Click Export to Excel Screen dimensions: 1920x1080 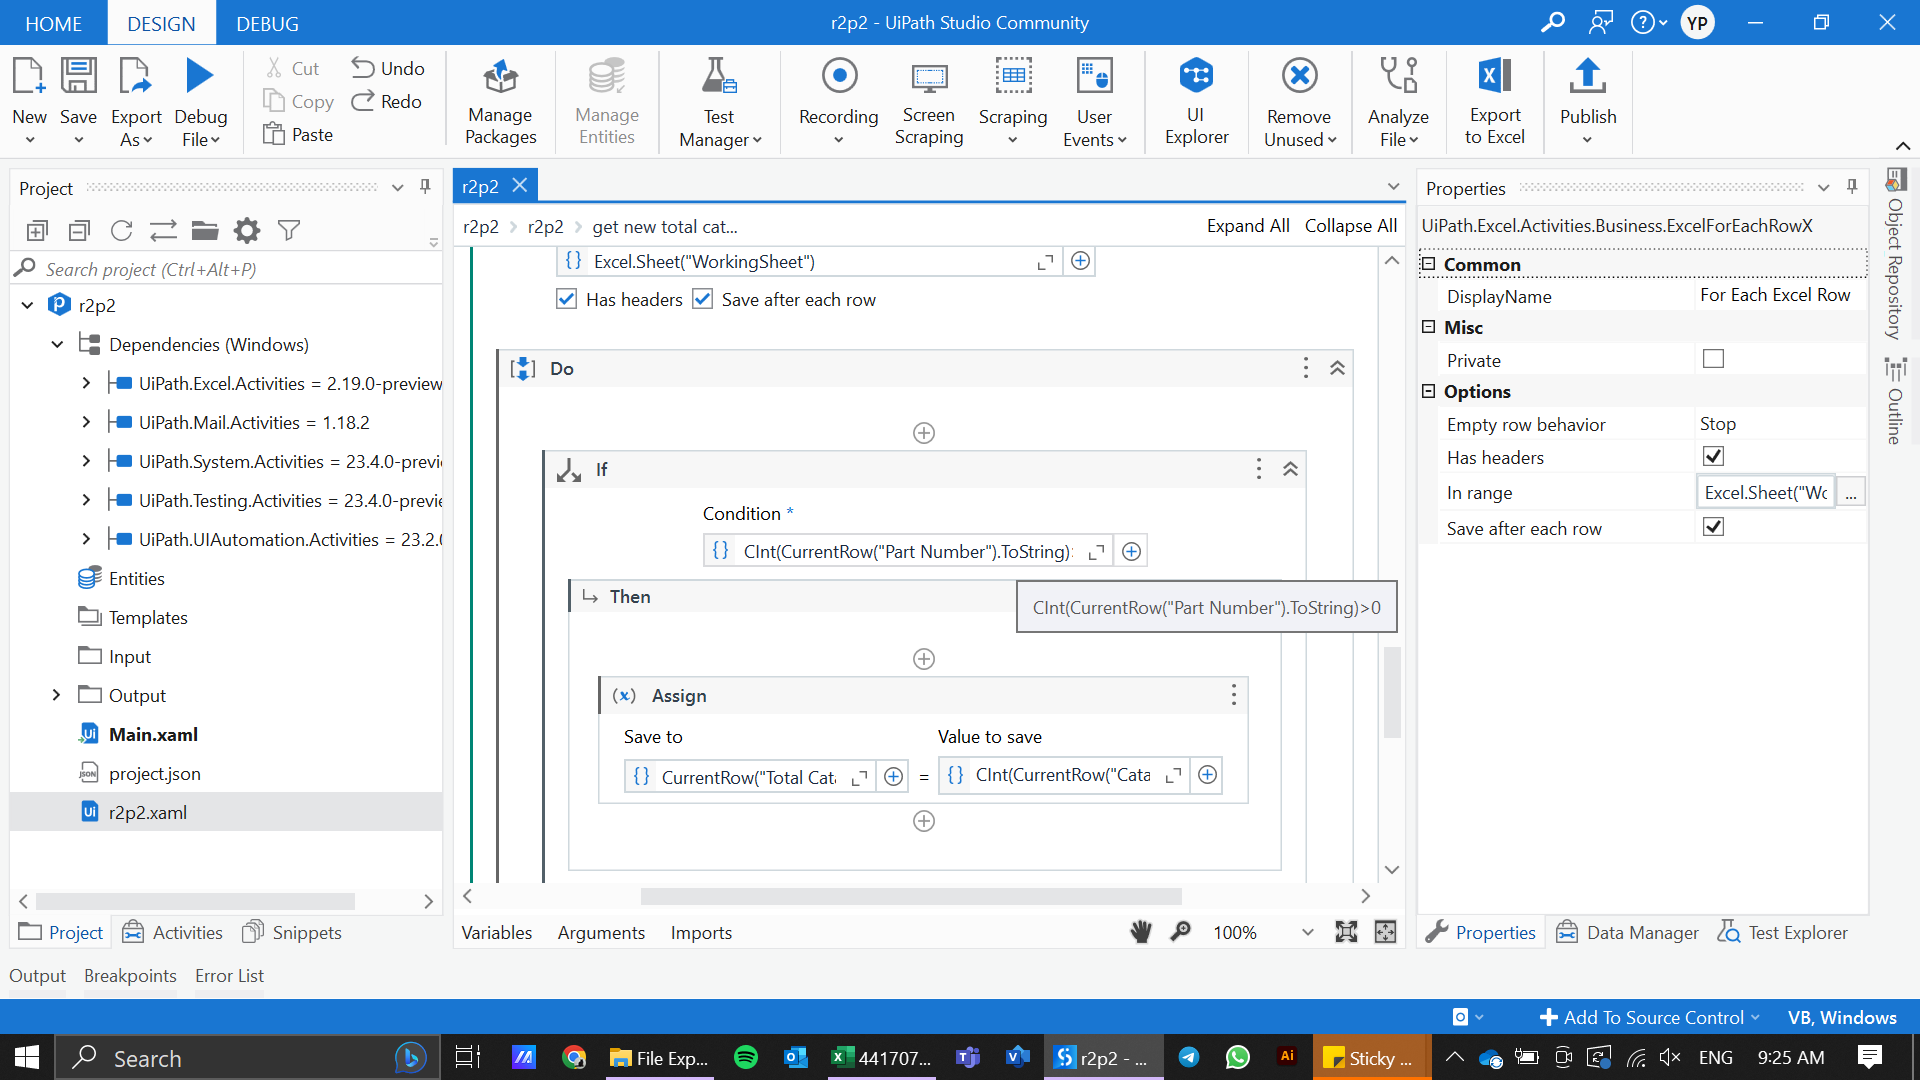coord(1495,102)
